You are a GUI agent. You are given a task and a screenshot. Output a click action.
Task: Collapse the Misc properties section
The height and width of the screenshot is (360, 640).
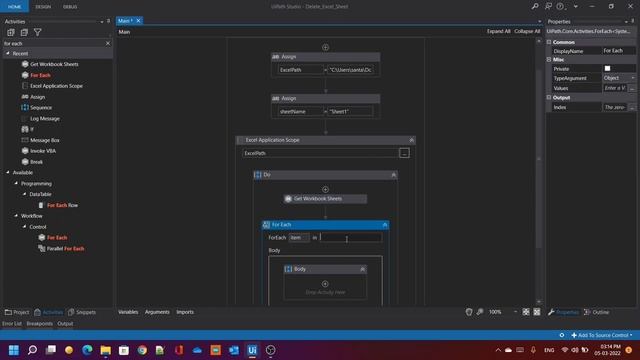549,60
